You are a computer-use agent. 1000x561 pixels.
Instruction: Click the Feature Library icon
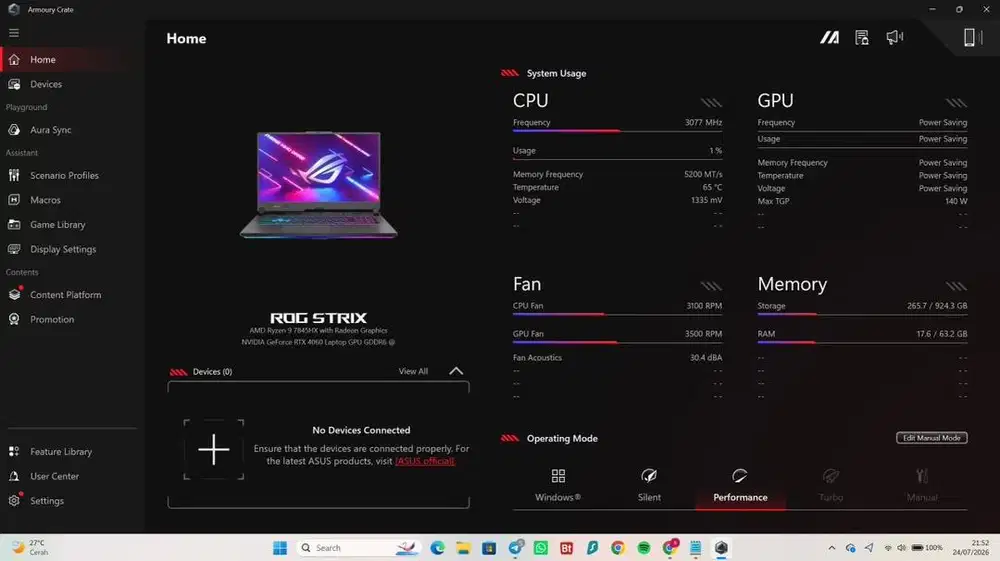click(14, 451)
